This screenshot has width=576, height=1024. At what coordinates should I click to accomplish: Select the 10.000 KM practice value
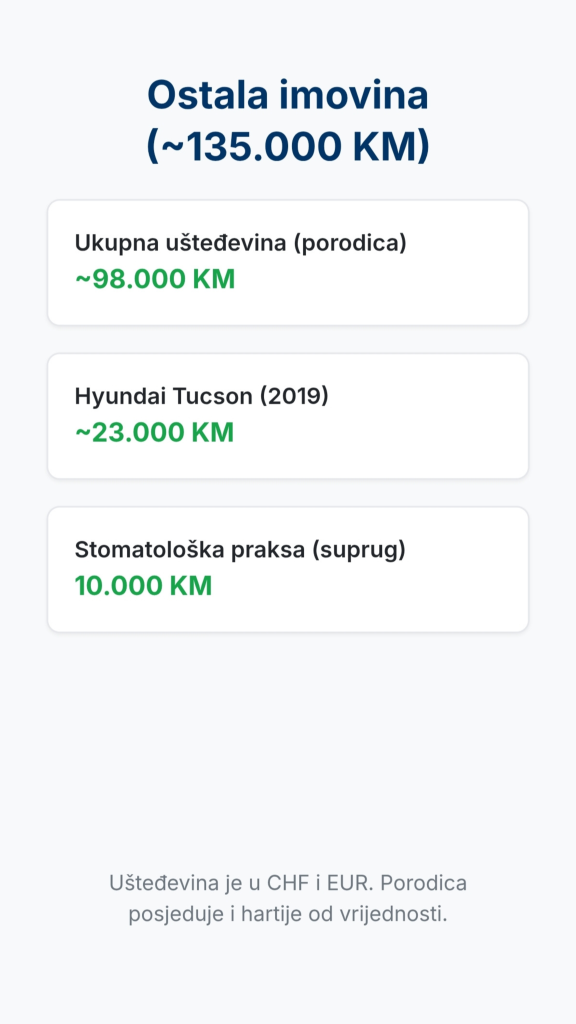[x=143, y=586]
